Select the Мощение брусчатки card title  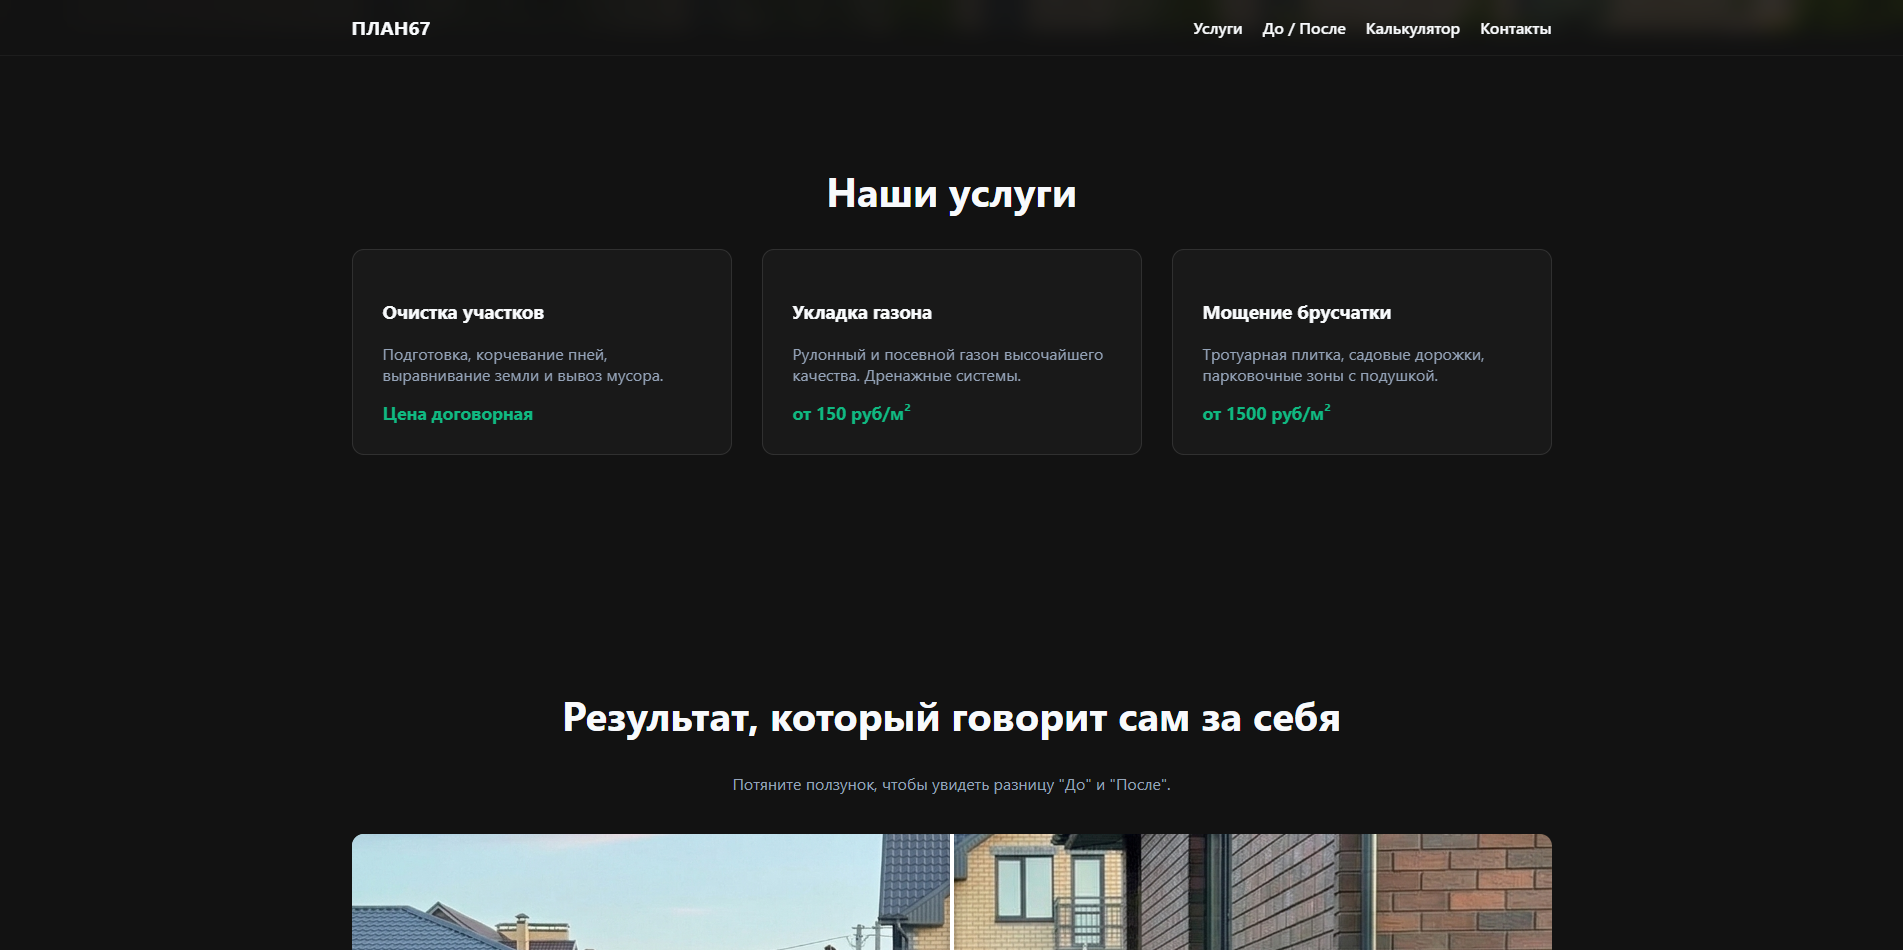[1296, 313]
